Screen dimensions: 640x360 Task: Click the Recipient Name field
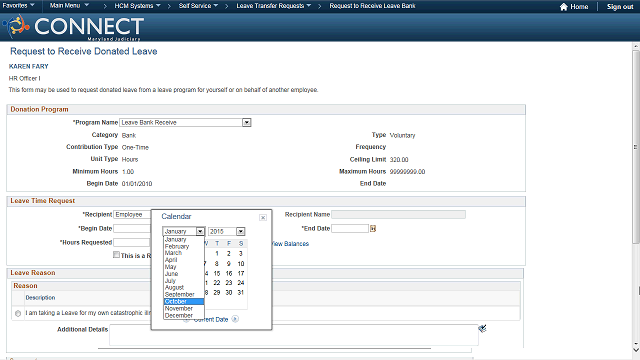pyautogui.click(x=398, y=215)
